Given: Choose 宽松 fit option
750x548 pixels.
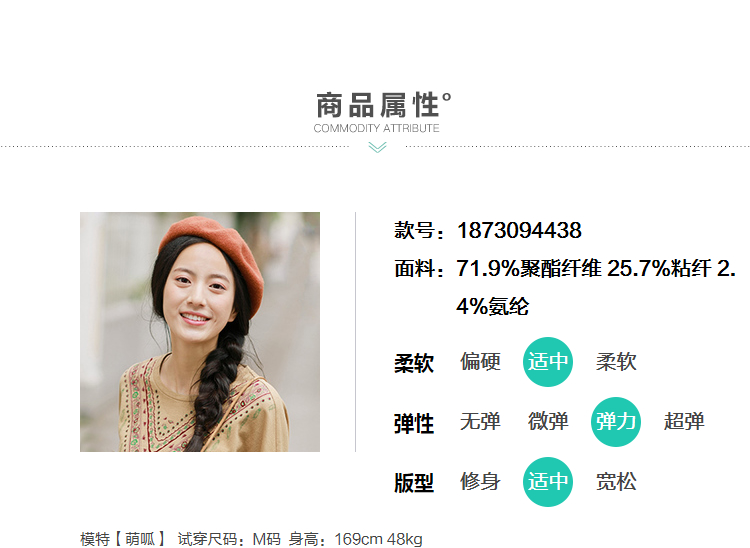Looking at the screenshot, I should pos(616,482).
